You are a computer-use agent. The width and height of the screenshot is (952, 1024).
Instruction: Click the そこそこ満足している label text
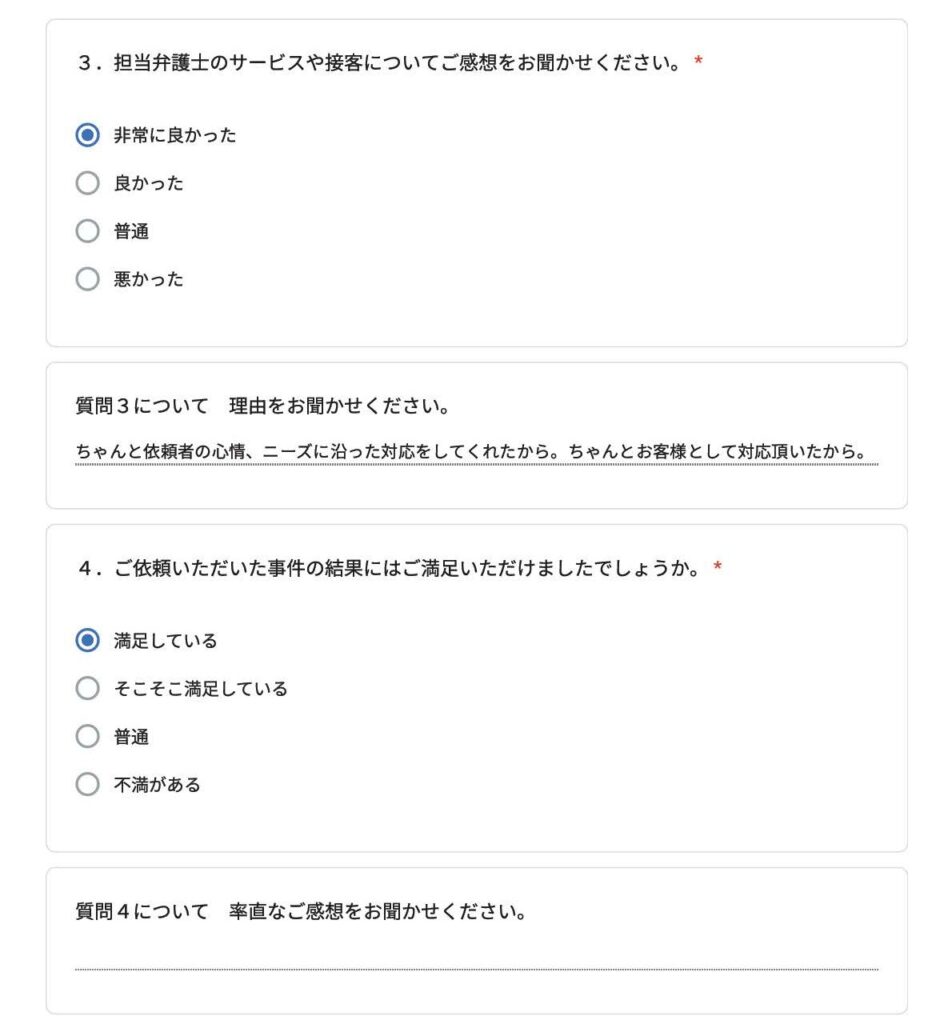200,688
